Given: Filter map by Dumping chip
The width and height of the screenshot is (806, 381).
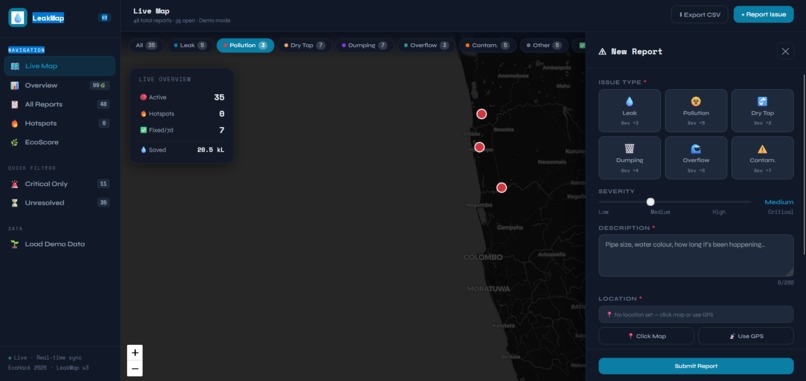Looking at the screenshot, I should (364, 45).
